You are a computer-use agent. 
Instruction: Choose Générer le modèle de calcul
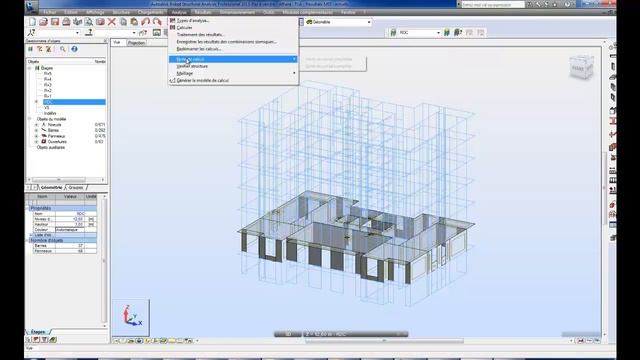[x=202, y=80]
